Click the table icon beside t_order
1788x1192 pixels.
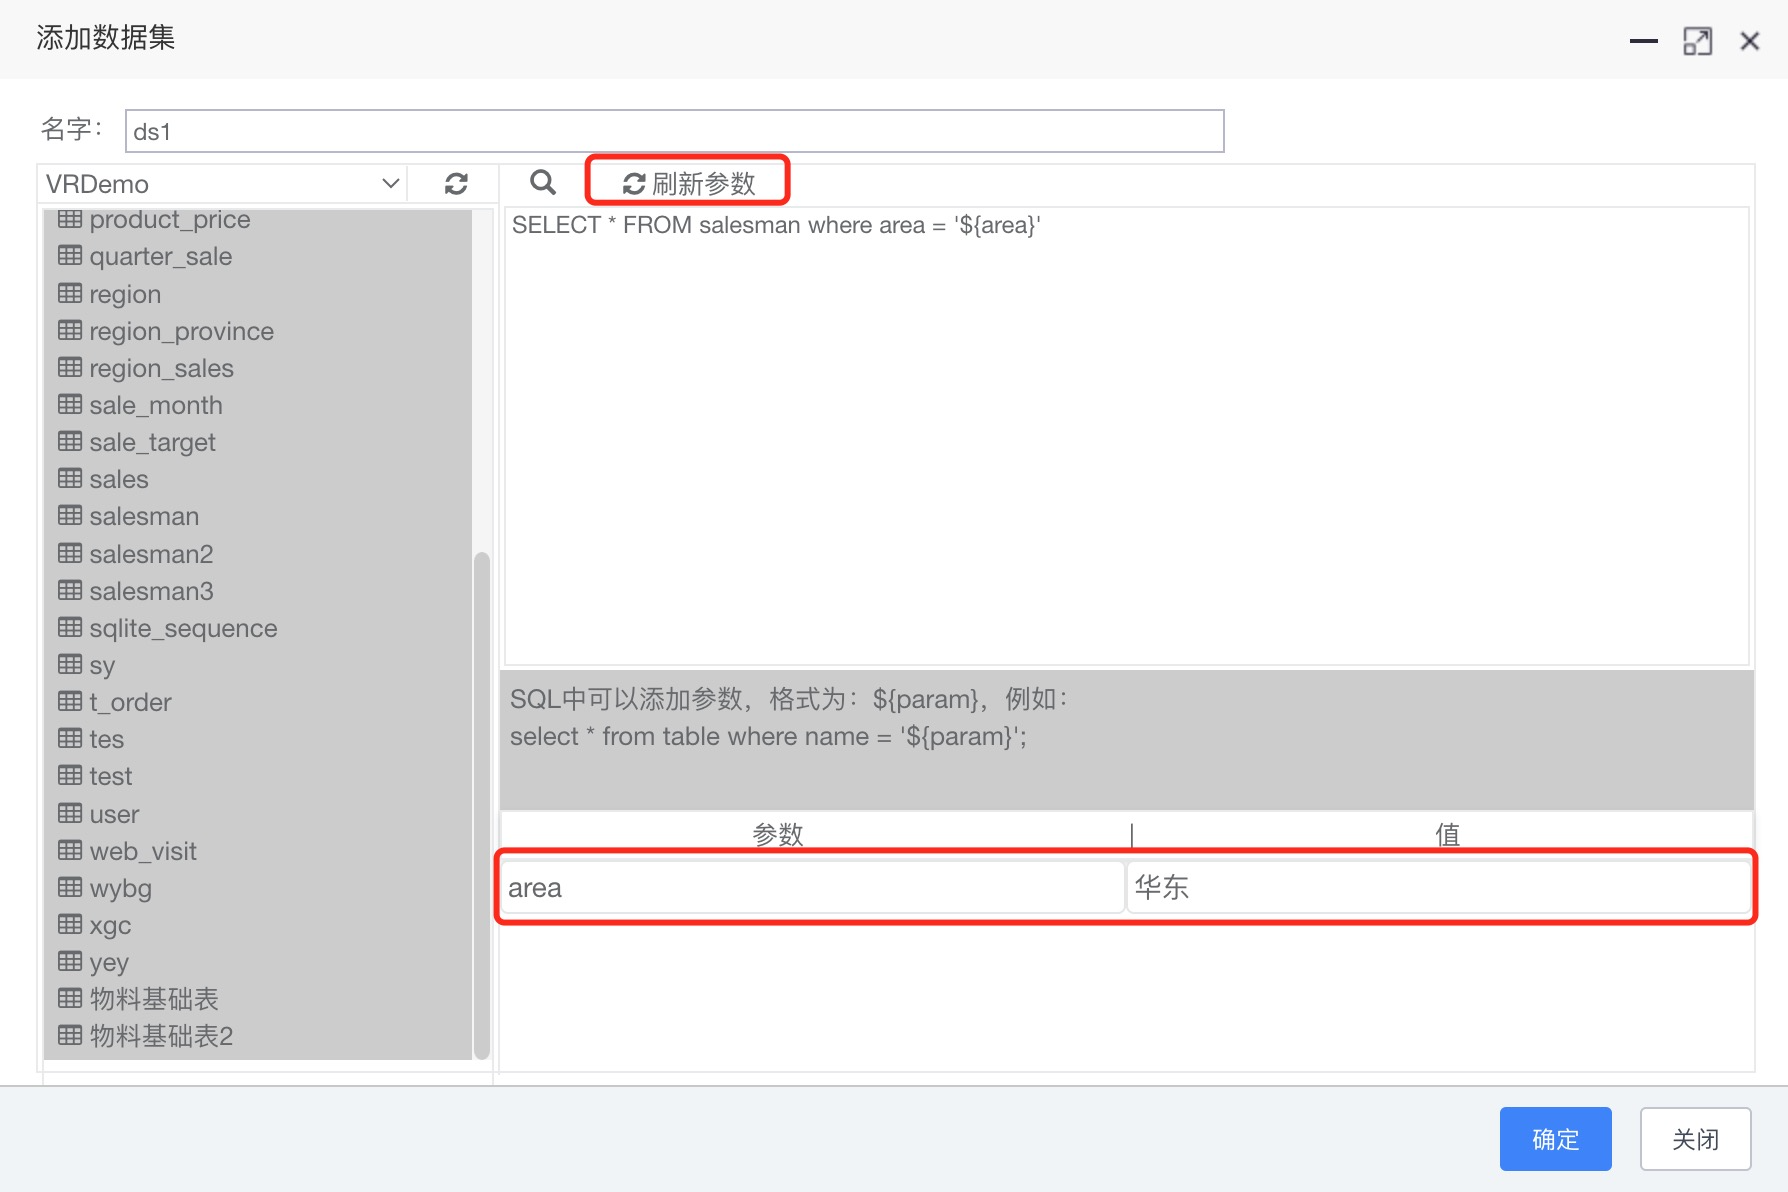click(x=70, y=702)
